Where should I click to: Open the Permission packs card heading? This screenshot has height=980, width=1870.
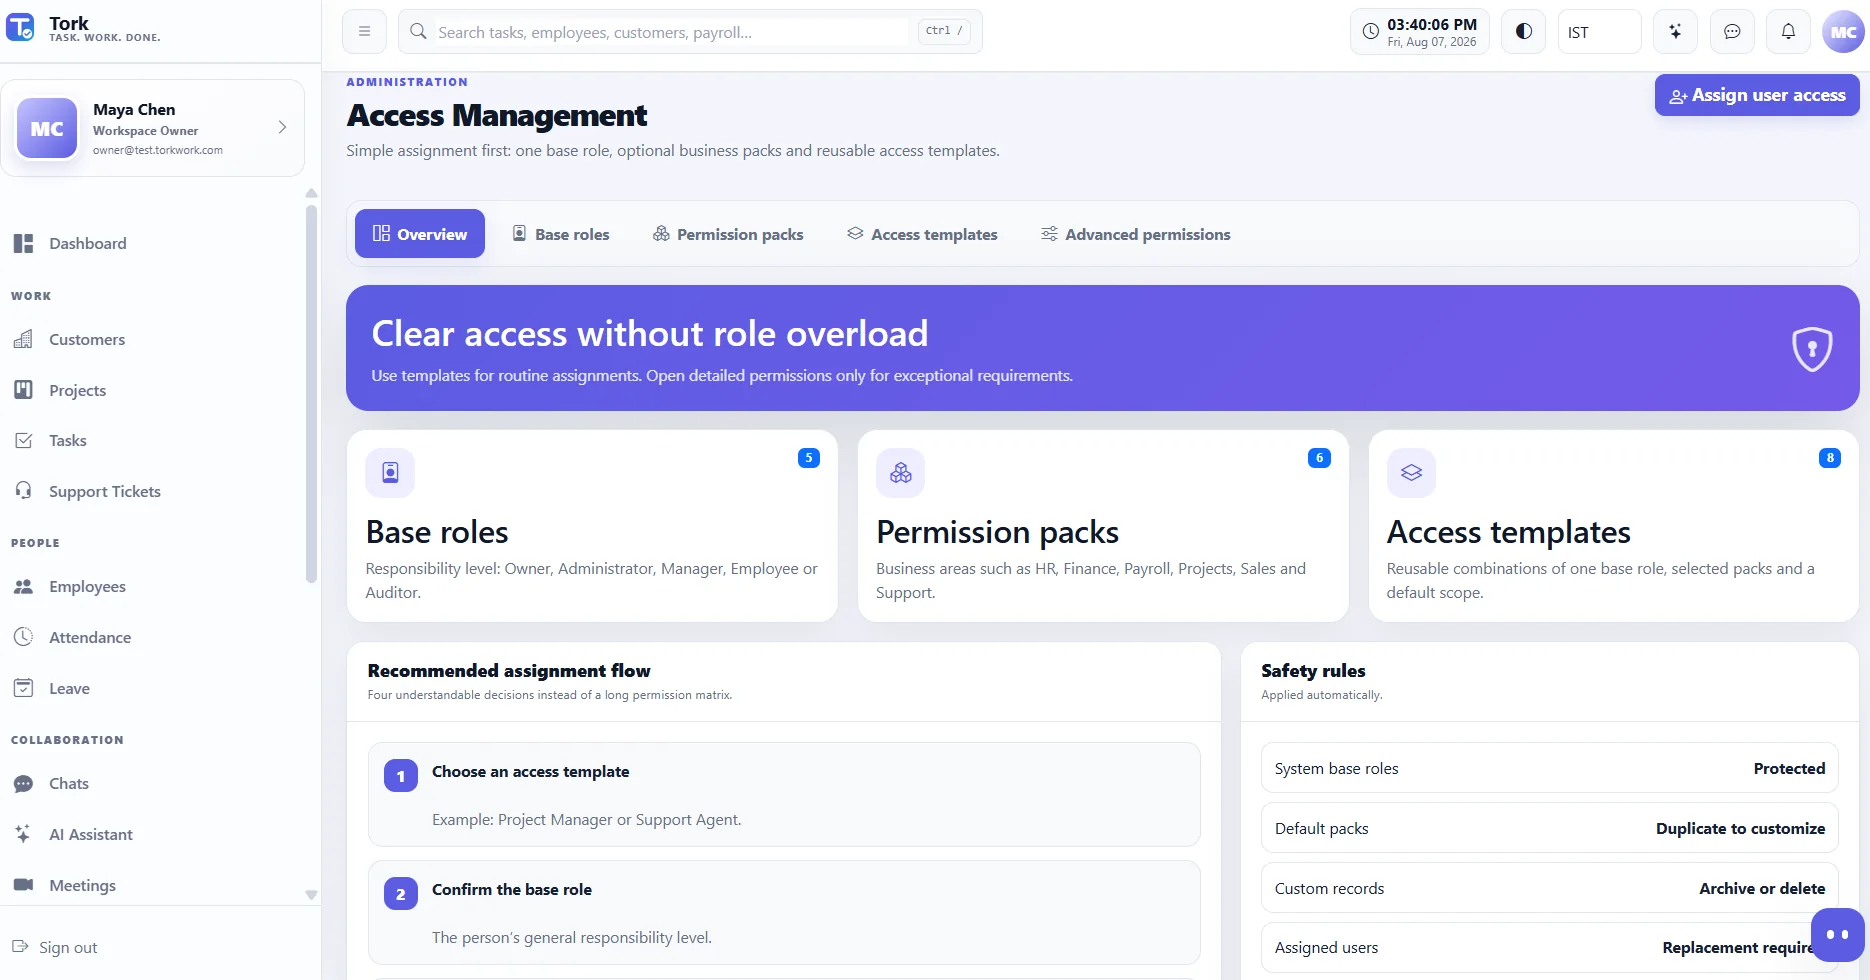pyautogui.click(x=997, y=532)
